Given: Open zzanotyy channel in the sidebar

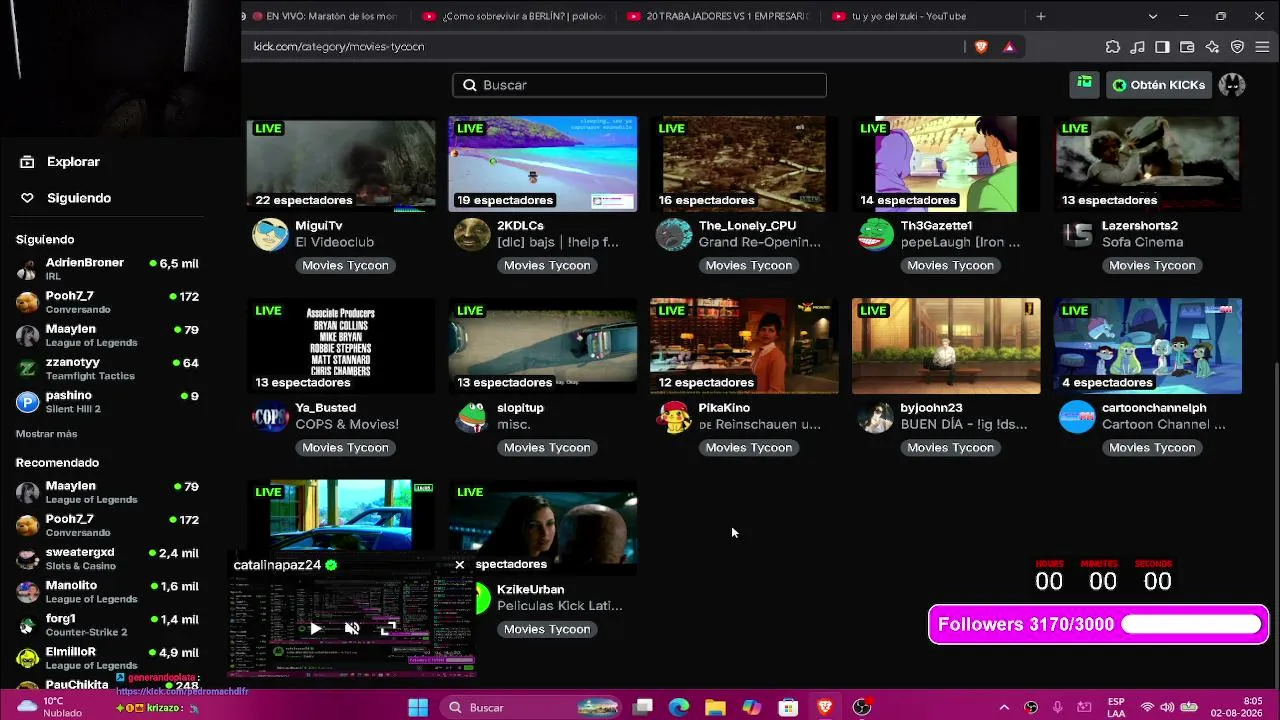Looking at the screenshot, I should [108, 368].
